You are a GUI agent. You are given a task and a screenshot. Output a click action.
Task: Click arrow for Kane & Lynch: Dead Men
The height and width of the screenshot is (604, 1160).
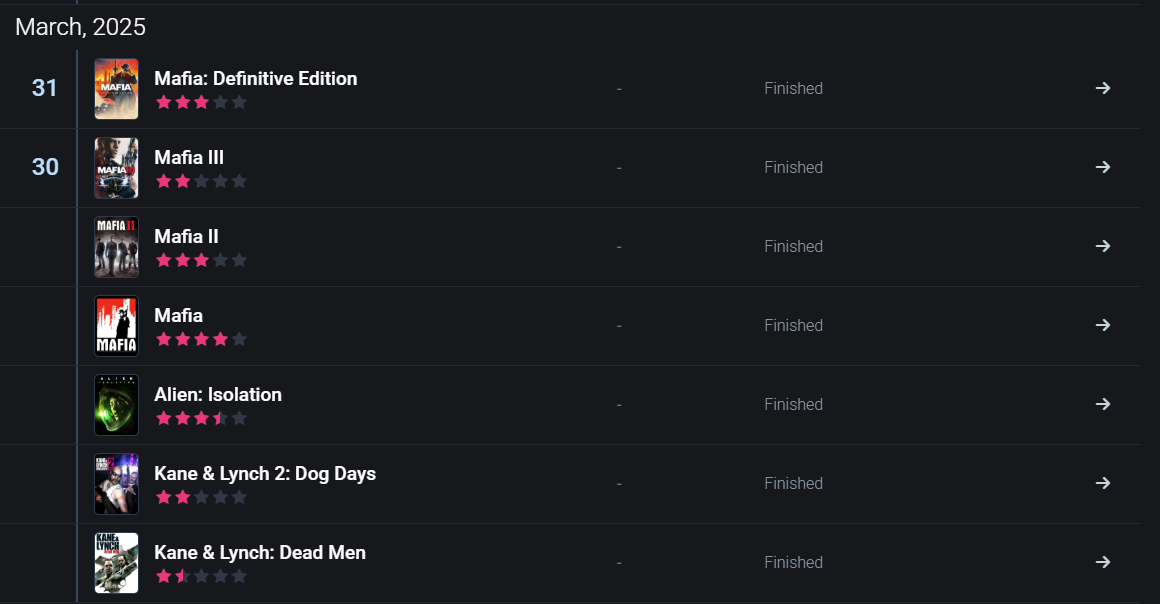pos(1102,562)
